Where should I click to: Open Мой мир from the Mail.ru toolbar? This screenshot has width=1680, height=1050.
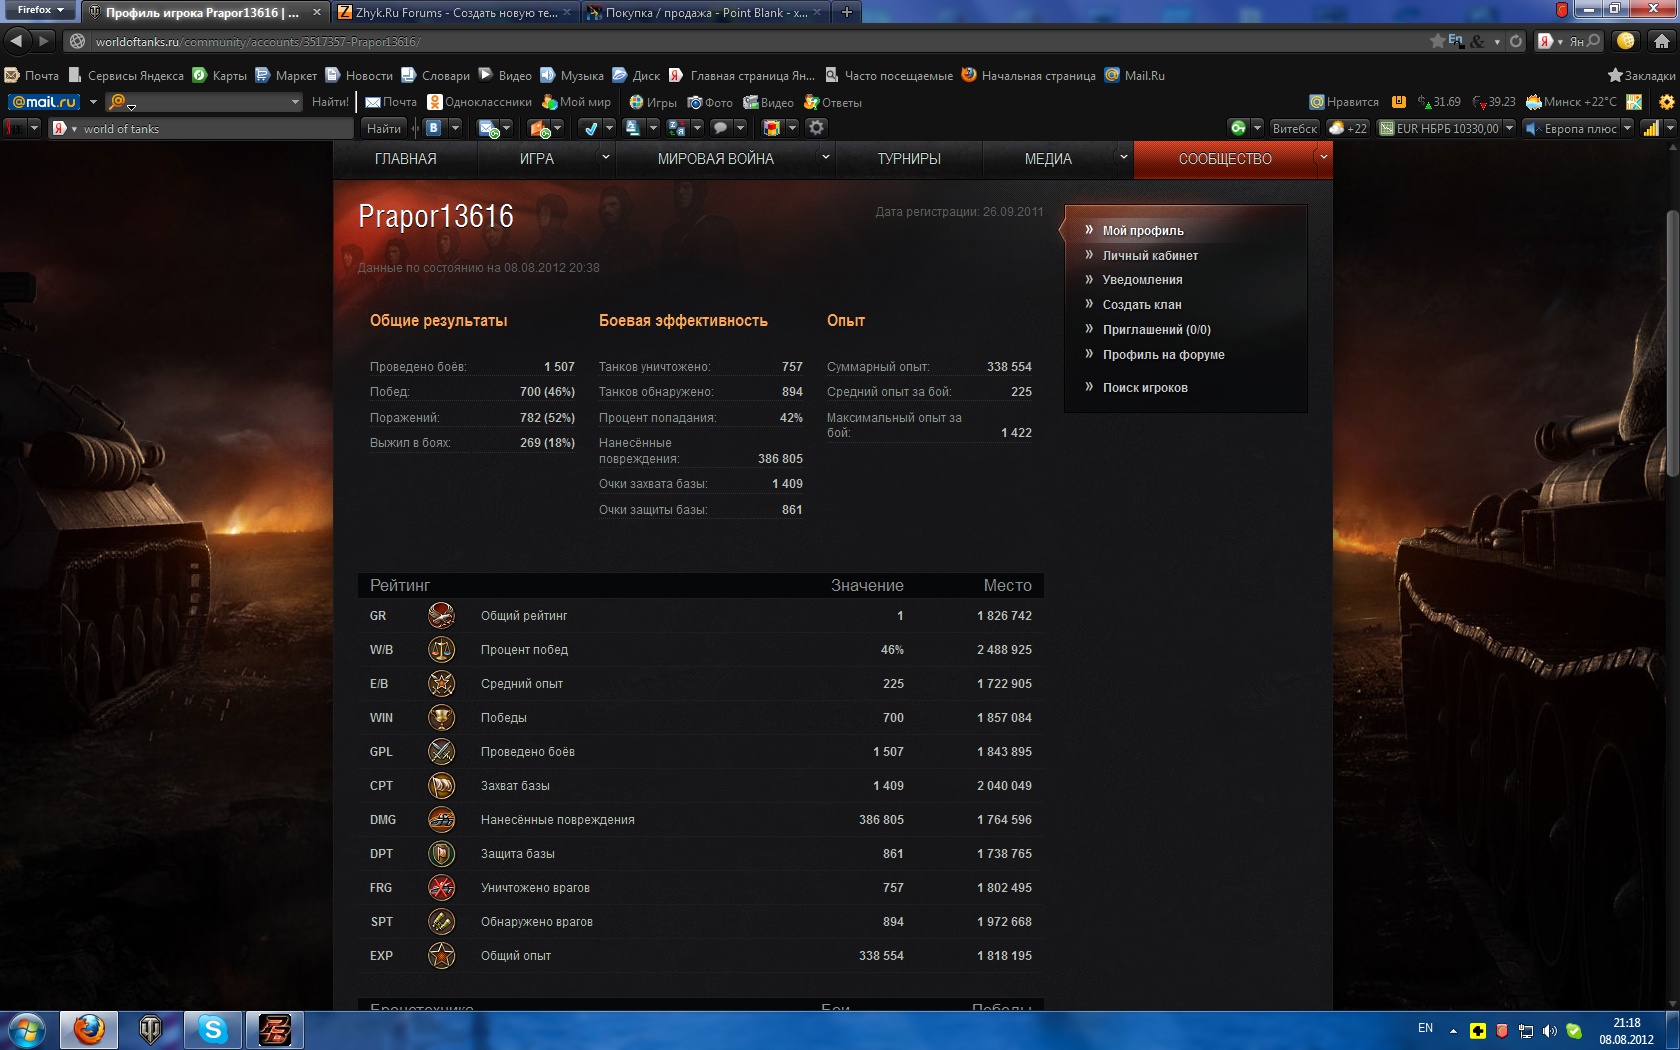point(576,102)
